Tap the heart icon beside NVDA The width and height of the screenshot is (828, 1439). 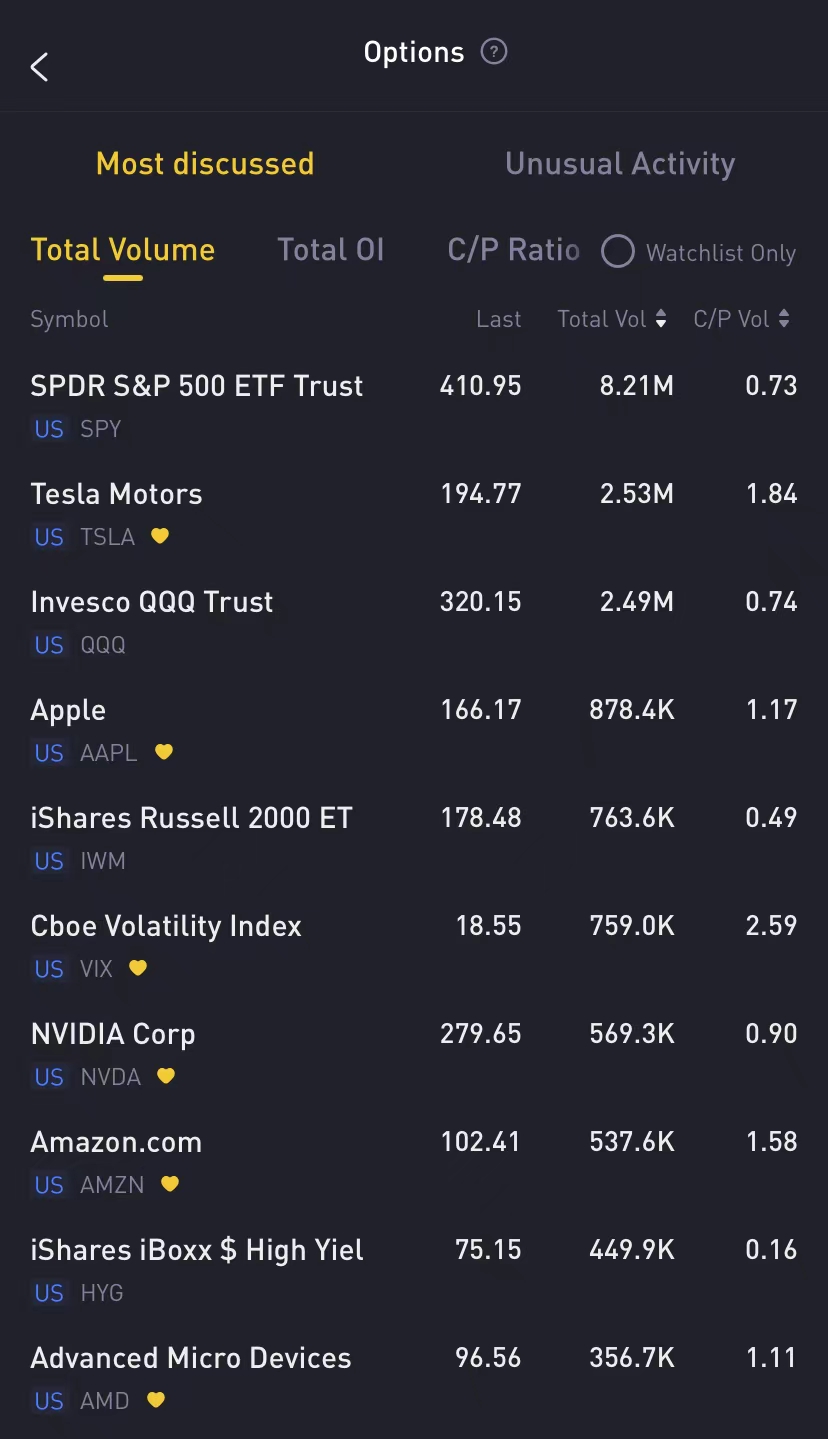pos(166,1077)
